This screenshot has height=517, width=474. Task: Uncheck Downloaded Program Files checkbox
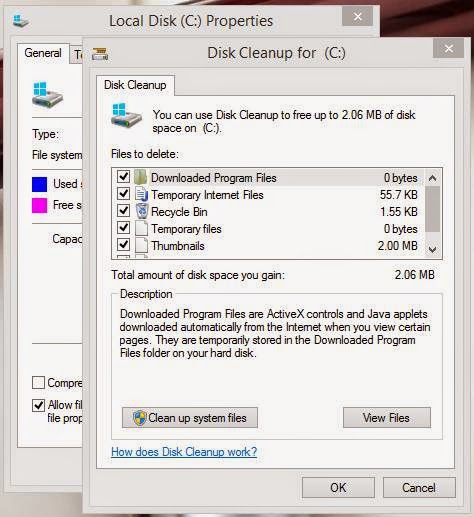tap(123, 176)
